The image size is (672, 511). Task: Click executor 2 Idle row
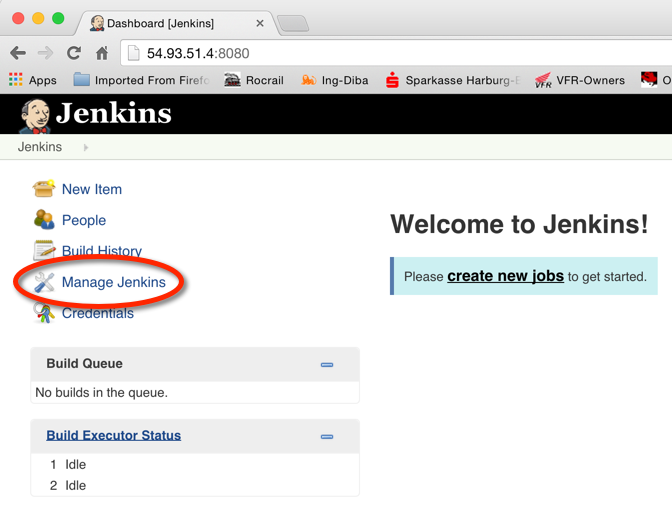[x=195, y=485]
